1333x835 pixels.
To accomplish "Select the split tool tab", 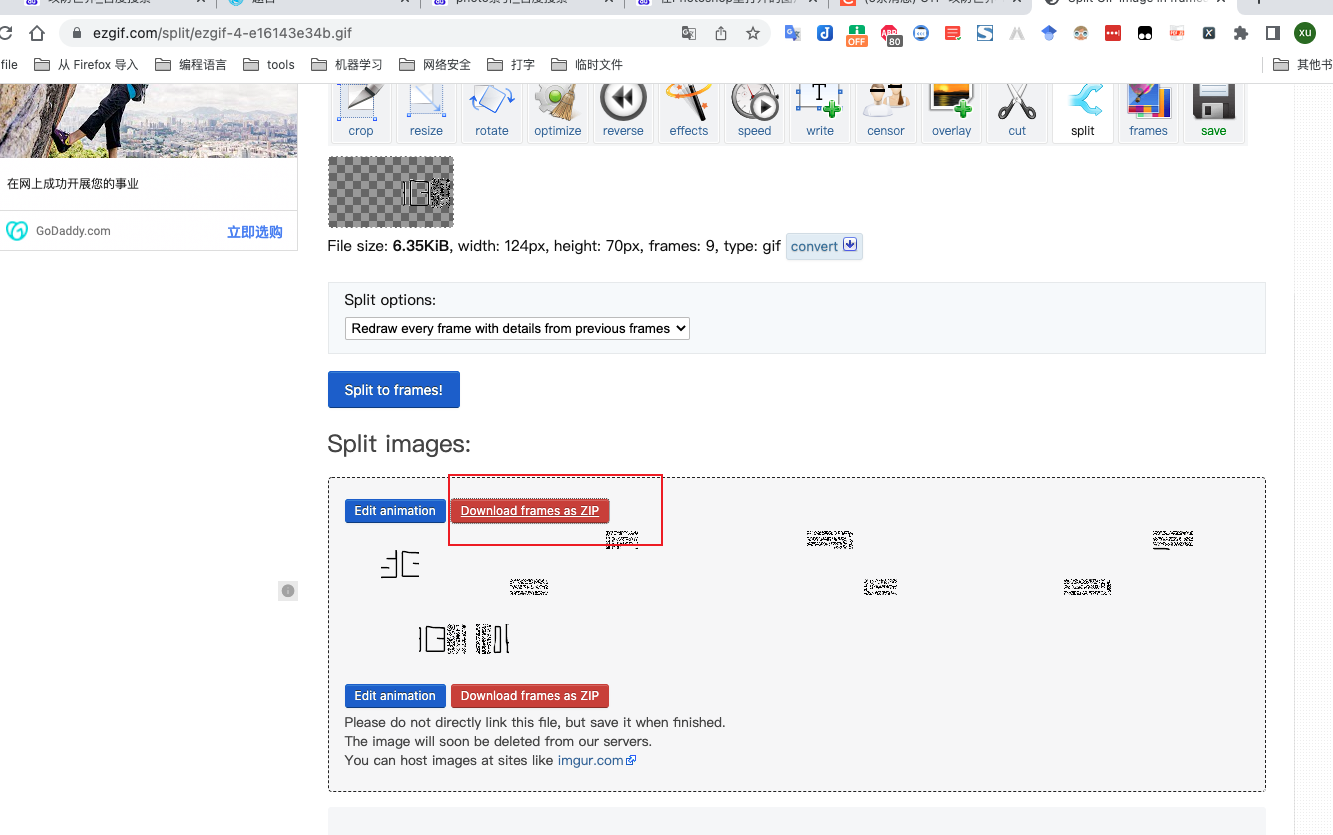I will [1083, 112].
